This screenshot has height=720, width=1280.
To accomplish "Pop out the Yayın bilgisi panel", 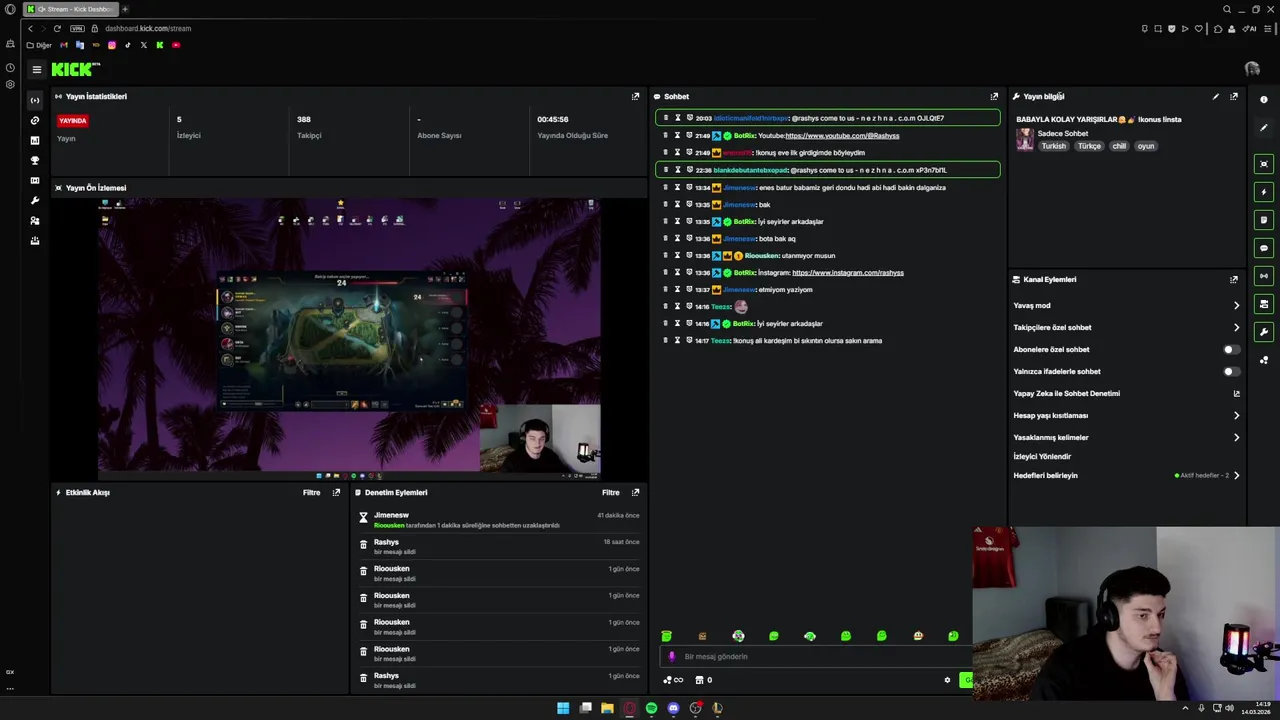I will pos(1234,96).
